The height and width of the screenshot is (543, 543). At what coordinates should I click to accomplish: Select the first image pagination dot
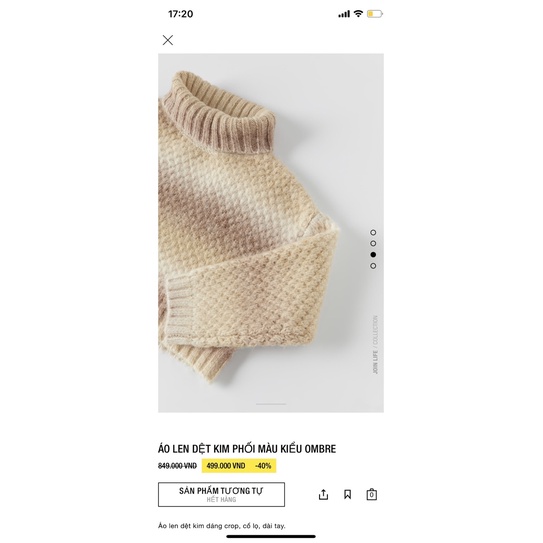pos(373,232)
